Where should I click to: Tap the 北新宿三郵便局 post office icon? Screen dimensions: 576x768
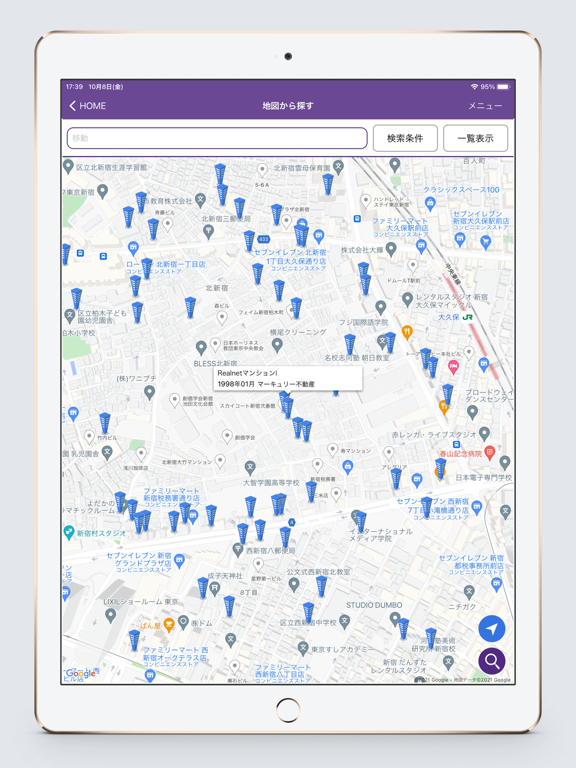coord(209,232)
